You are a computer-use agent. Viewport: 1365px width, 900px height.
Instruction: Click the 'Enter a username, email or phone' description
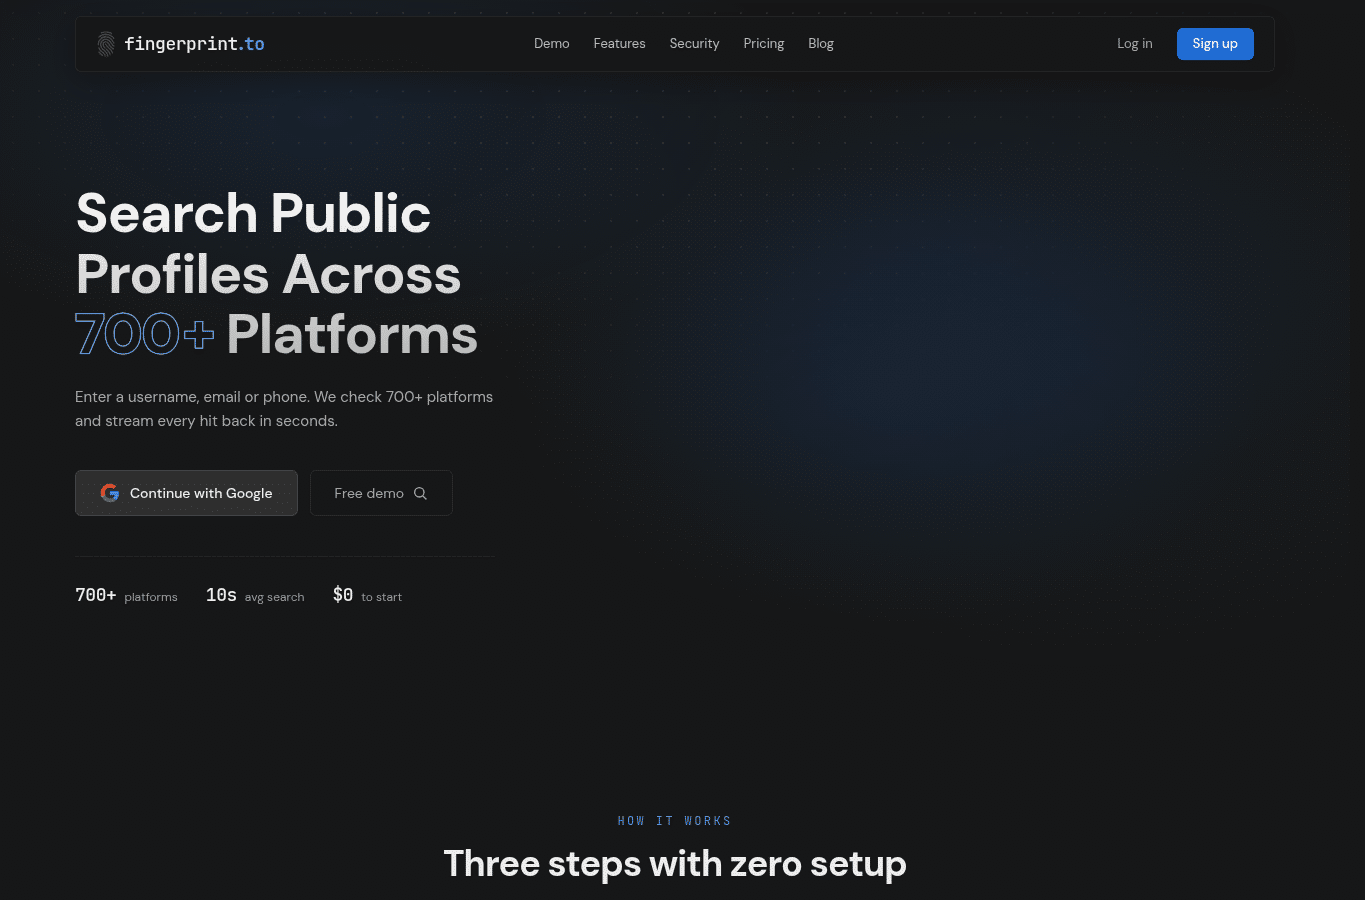pyautogui.click(x=284, y=409)
